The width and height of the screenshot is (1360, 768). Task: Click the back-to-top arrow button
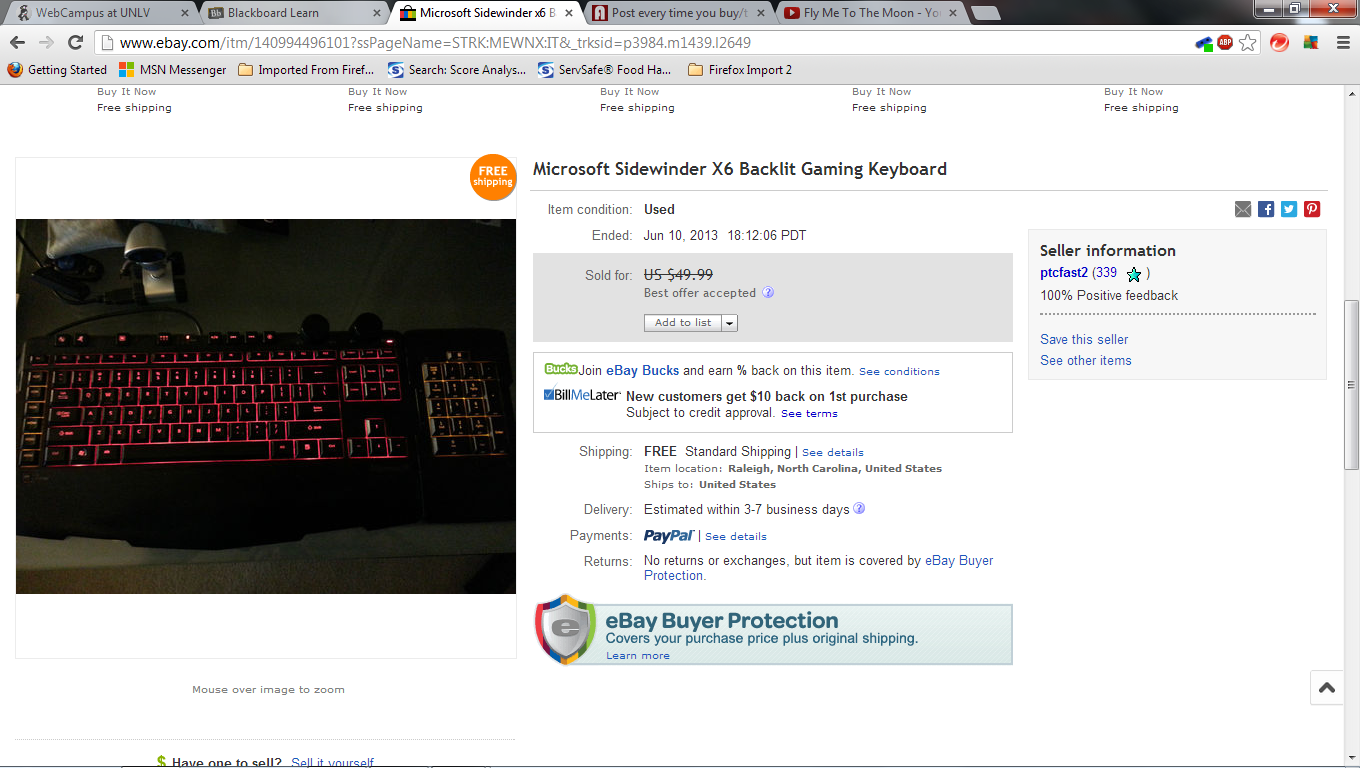pyautogui.click(x=1327, y=688)
